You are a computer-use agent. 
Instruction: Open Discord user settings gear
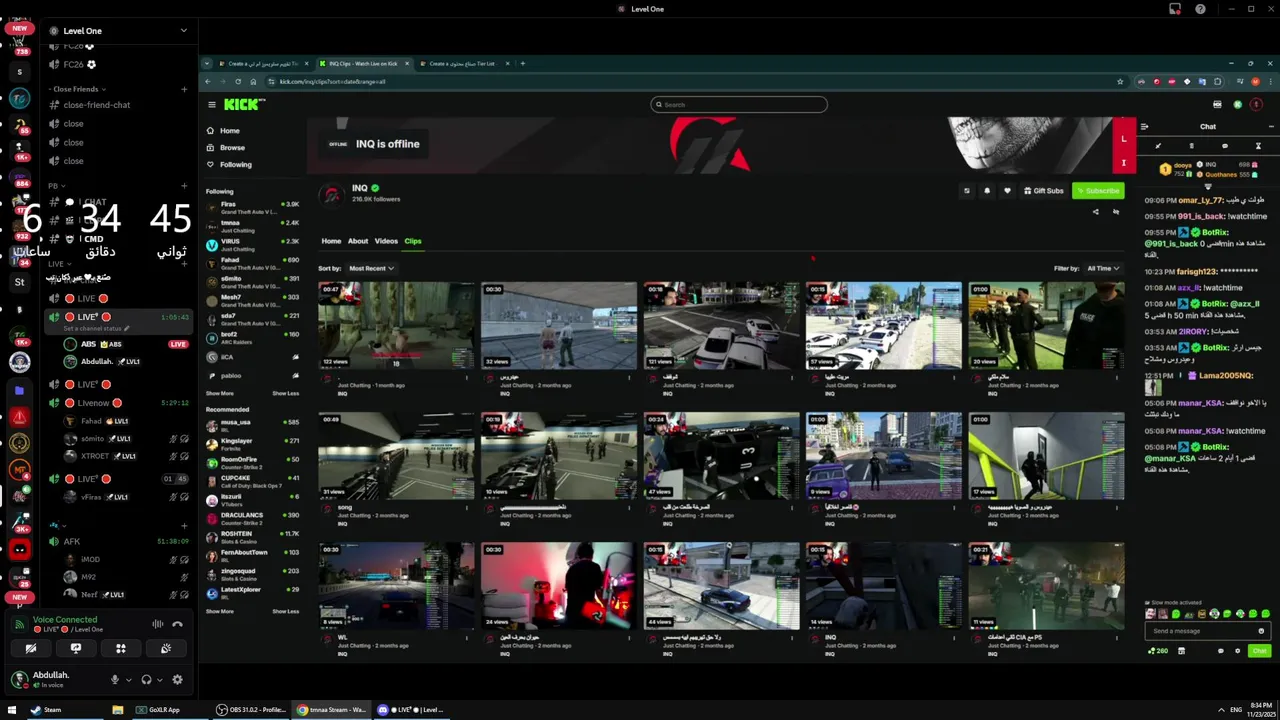(x=177, y=680)
